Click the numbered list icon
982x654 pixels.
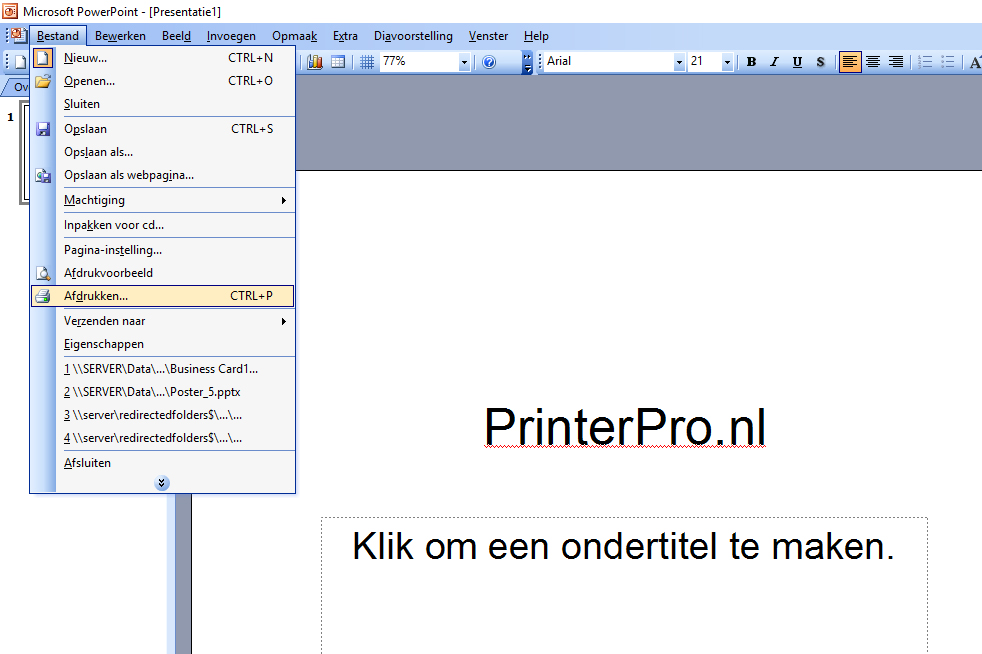point(926,61)
